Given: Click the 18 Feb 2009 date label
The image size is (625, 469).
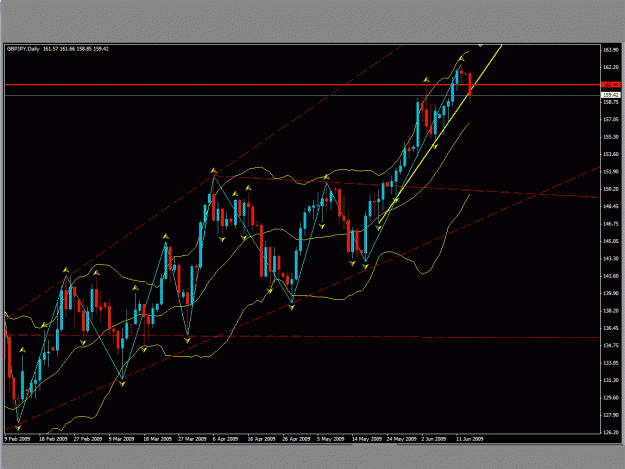Looking at the screenshot, I should pos(53,439).
